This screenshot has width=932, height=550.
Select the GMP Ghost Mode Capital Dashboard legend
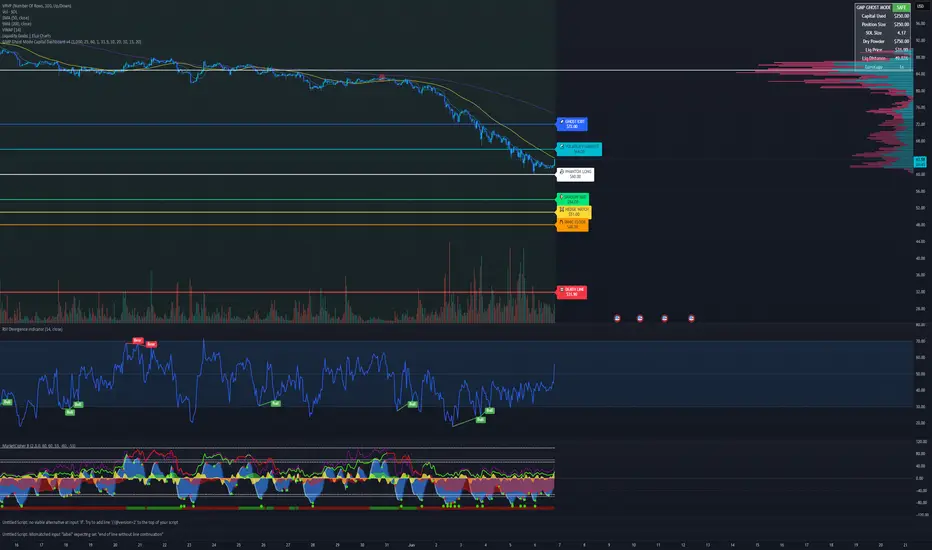pos(71,42)
